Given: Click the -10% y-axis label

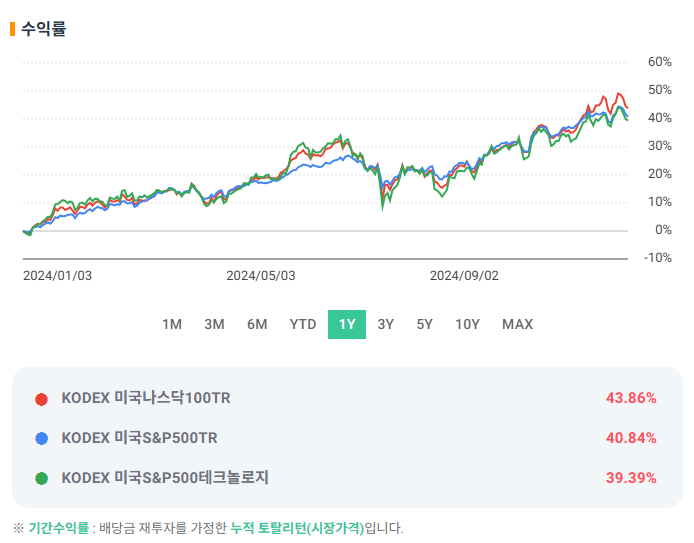Looking at the screenshot, I should coord(658,258).
